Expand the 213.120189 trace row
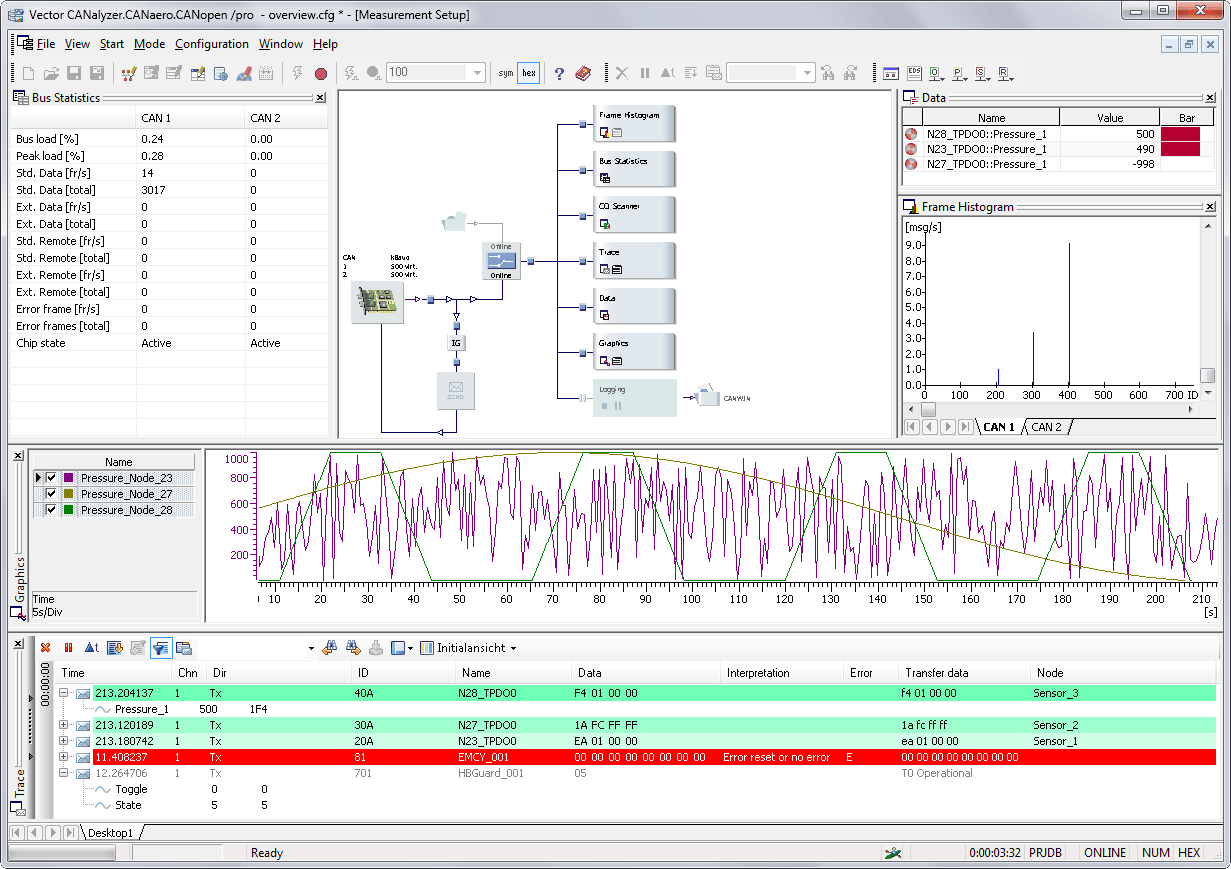The image size is (1231, 869). point(64,725)
